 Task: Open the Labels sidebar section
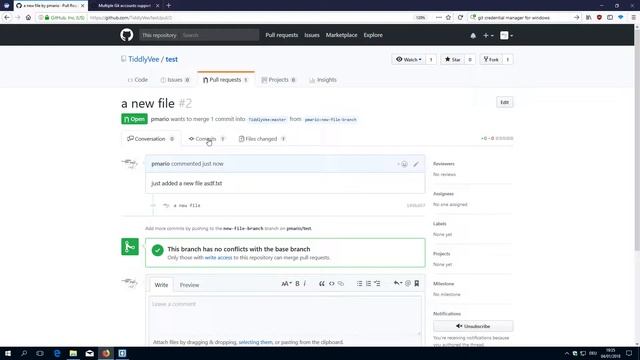click(440, 224)
